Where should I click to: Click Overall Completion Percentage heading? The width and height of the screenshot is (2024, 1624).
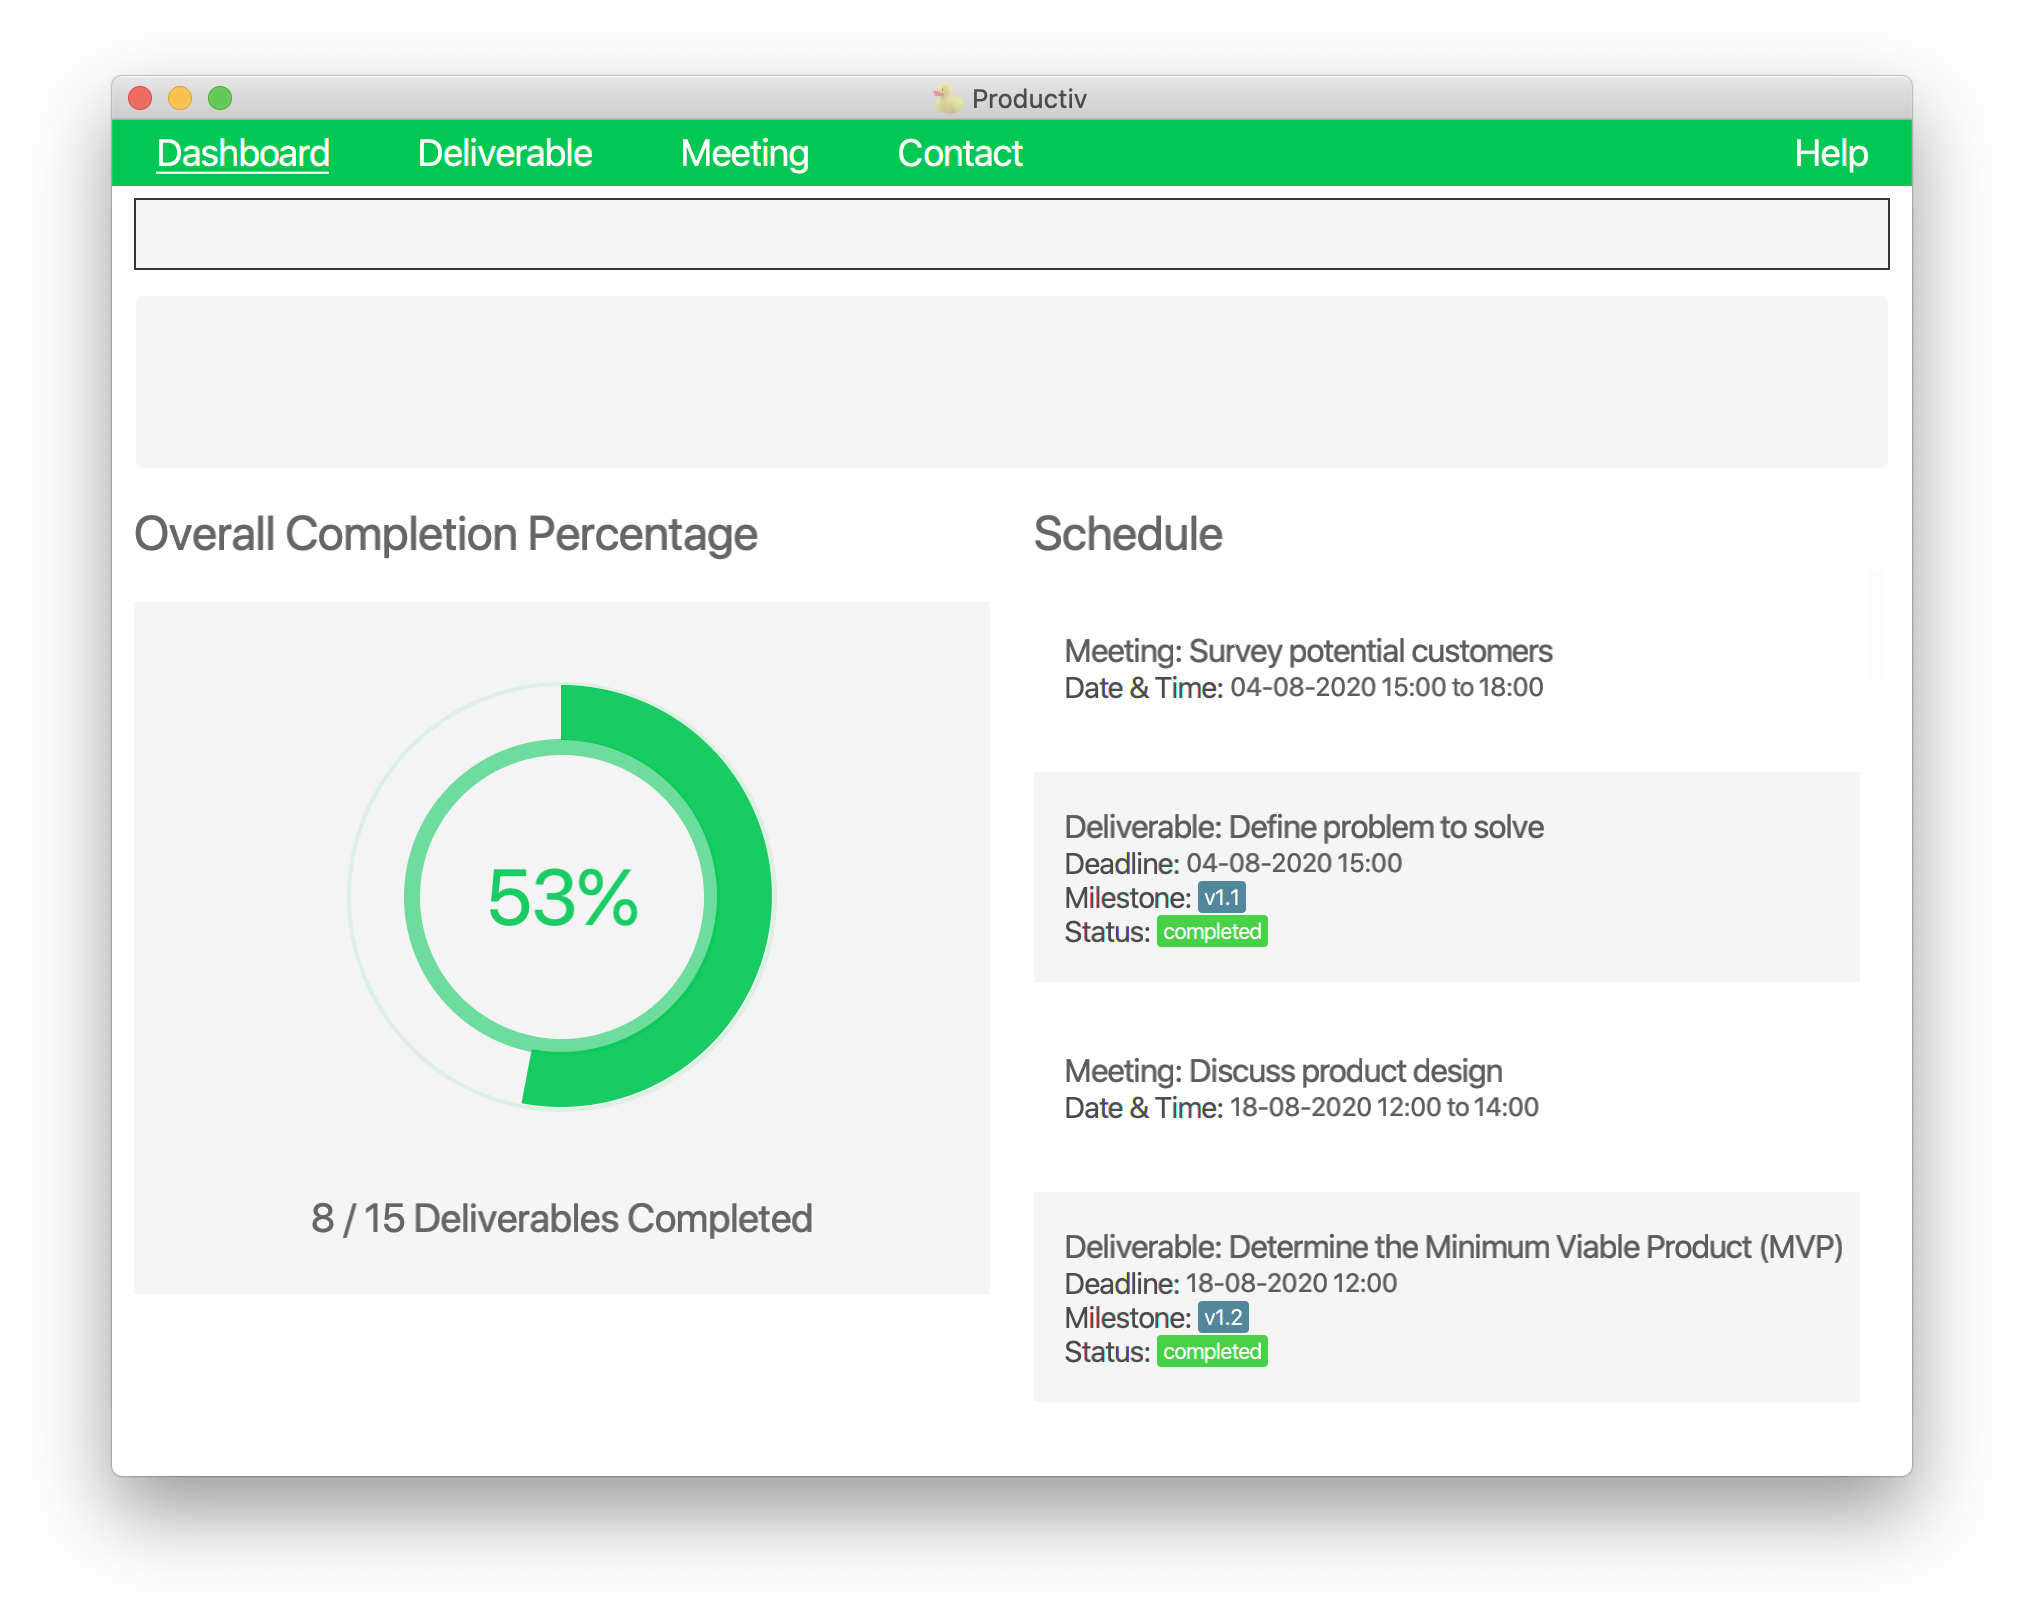(x=446, y=534)
